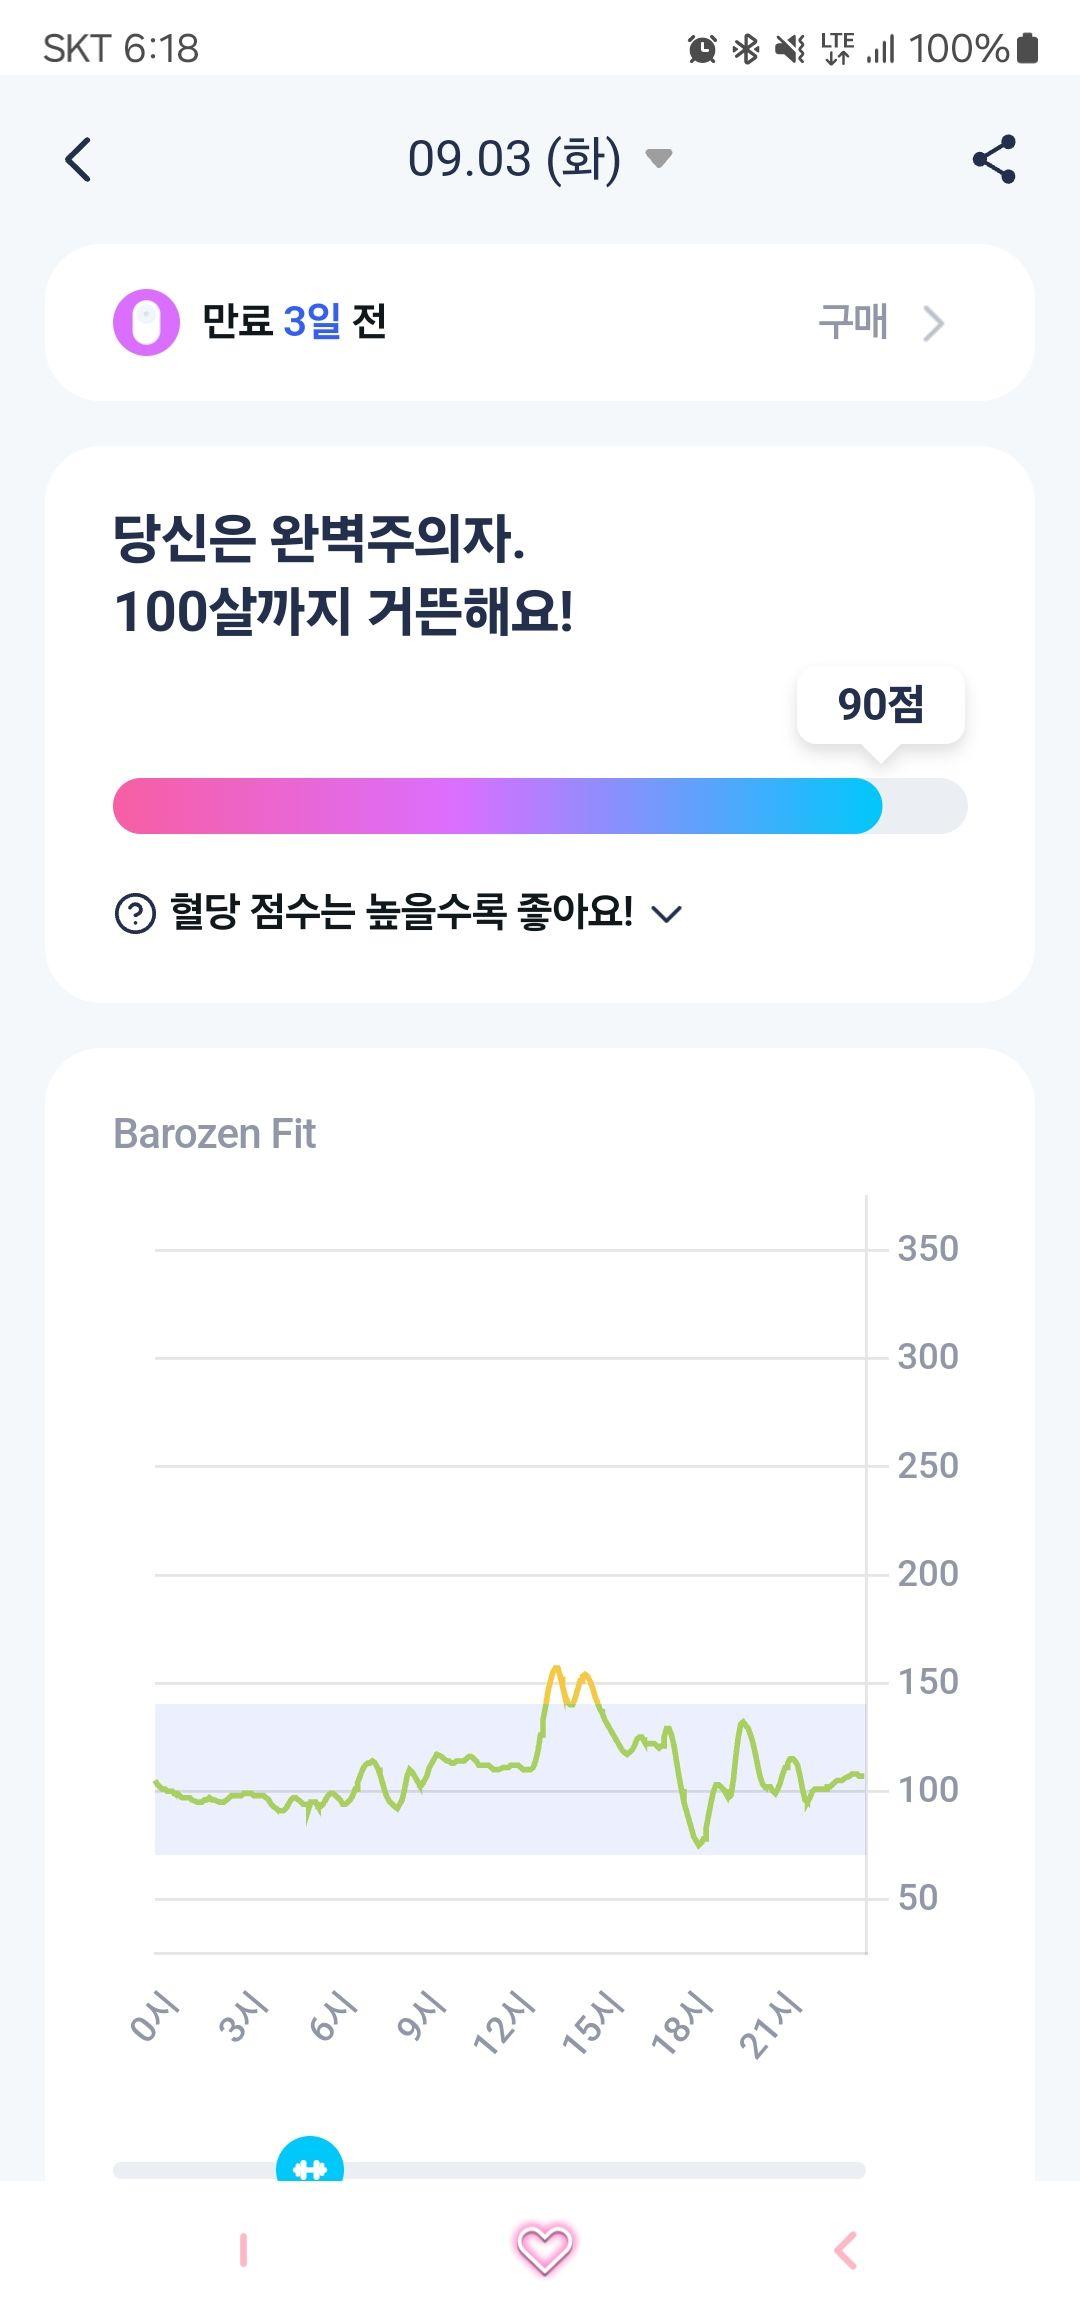This screenshot has width=1080, height=2316.
Task: Tap the 만료 3일 전 sensor expiry card
Action: 540,323
